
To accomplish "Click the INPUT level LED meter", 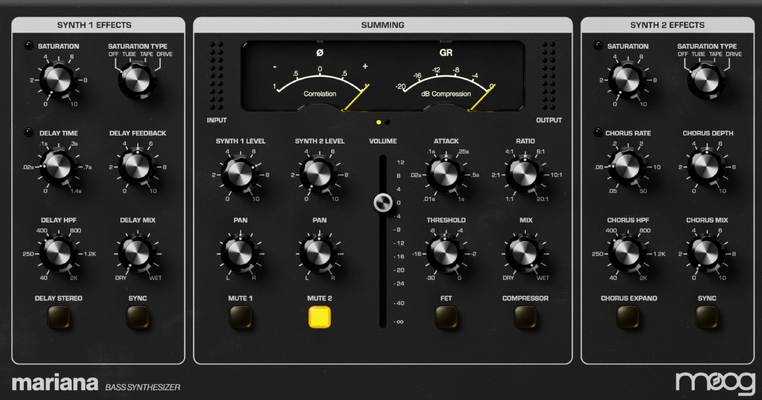I will (217, 76).
